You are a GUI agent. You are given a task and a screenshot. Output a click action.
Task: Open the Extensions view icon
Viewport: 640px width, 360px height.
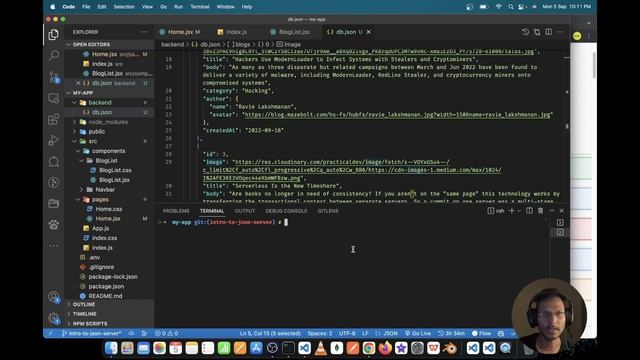(x=53, y=119)
